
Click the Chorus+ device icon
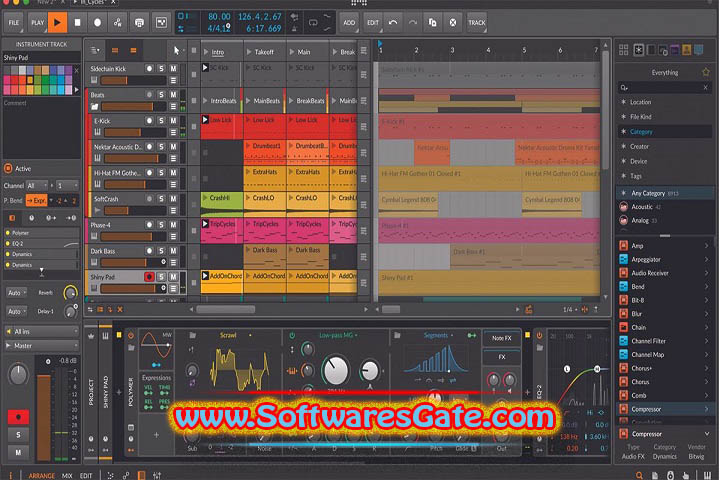point(624,368)
